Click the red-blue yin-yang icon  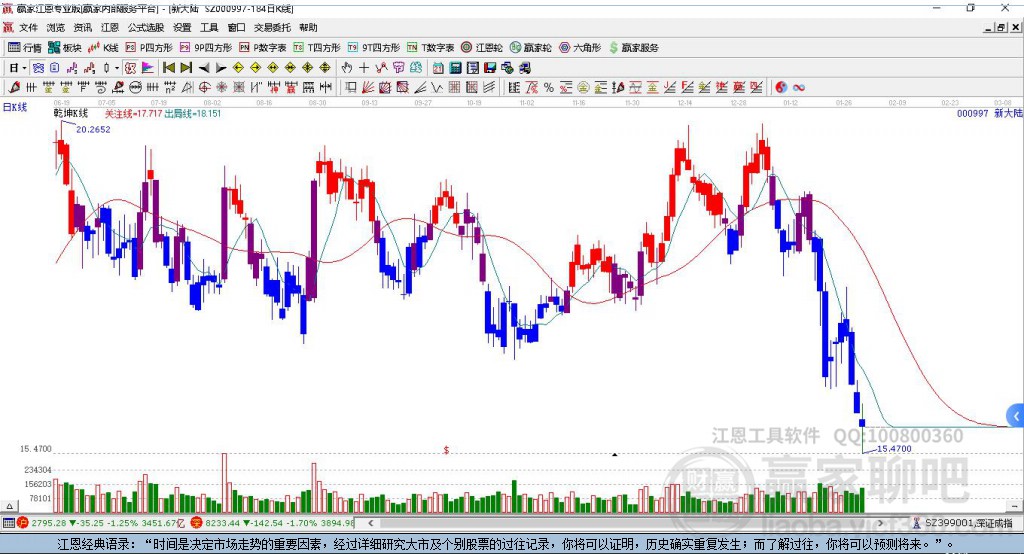coord(780,87)
